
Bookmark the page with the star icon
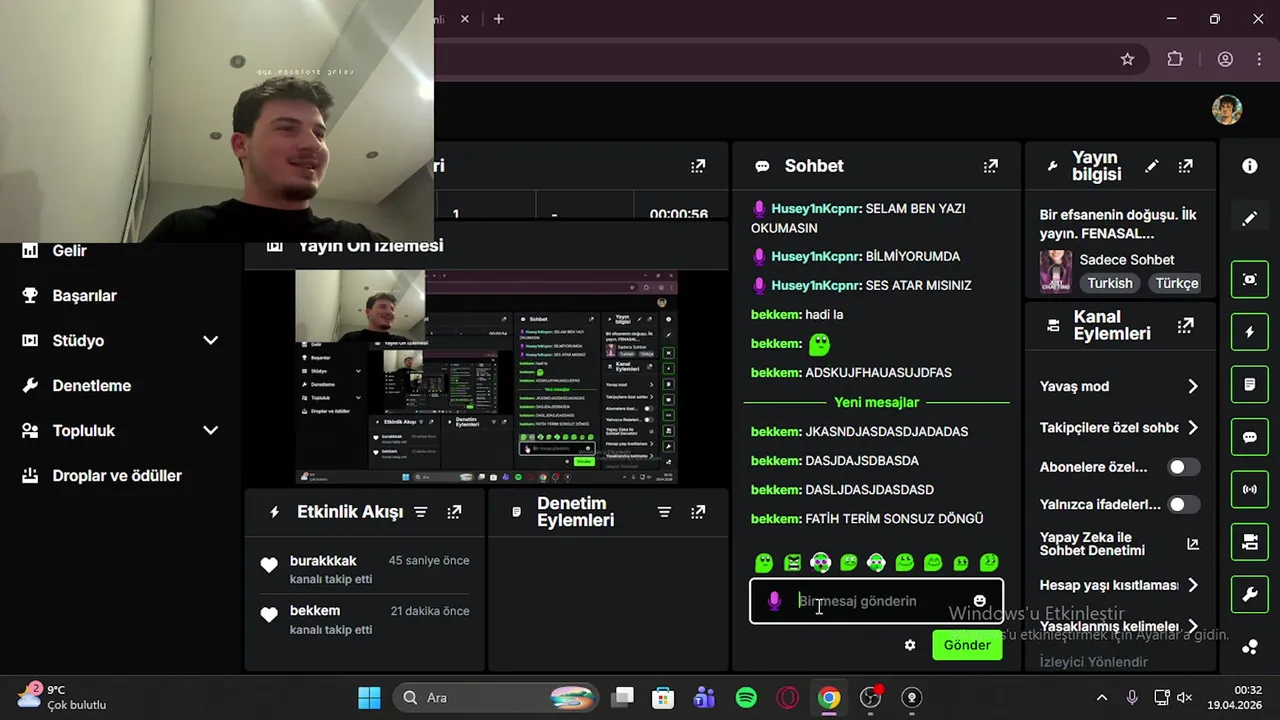click(1127, 59)
